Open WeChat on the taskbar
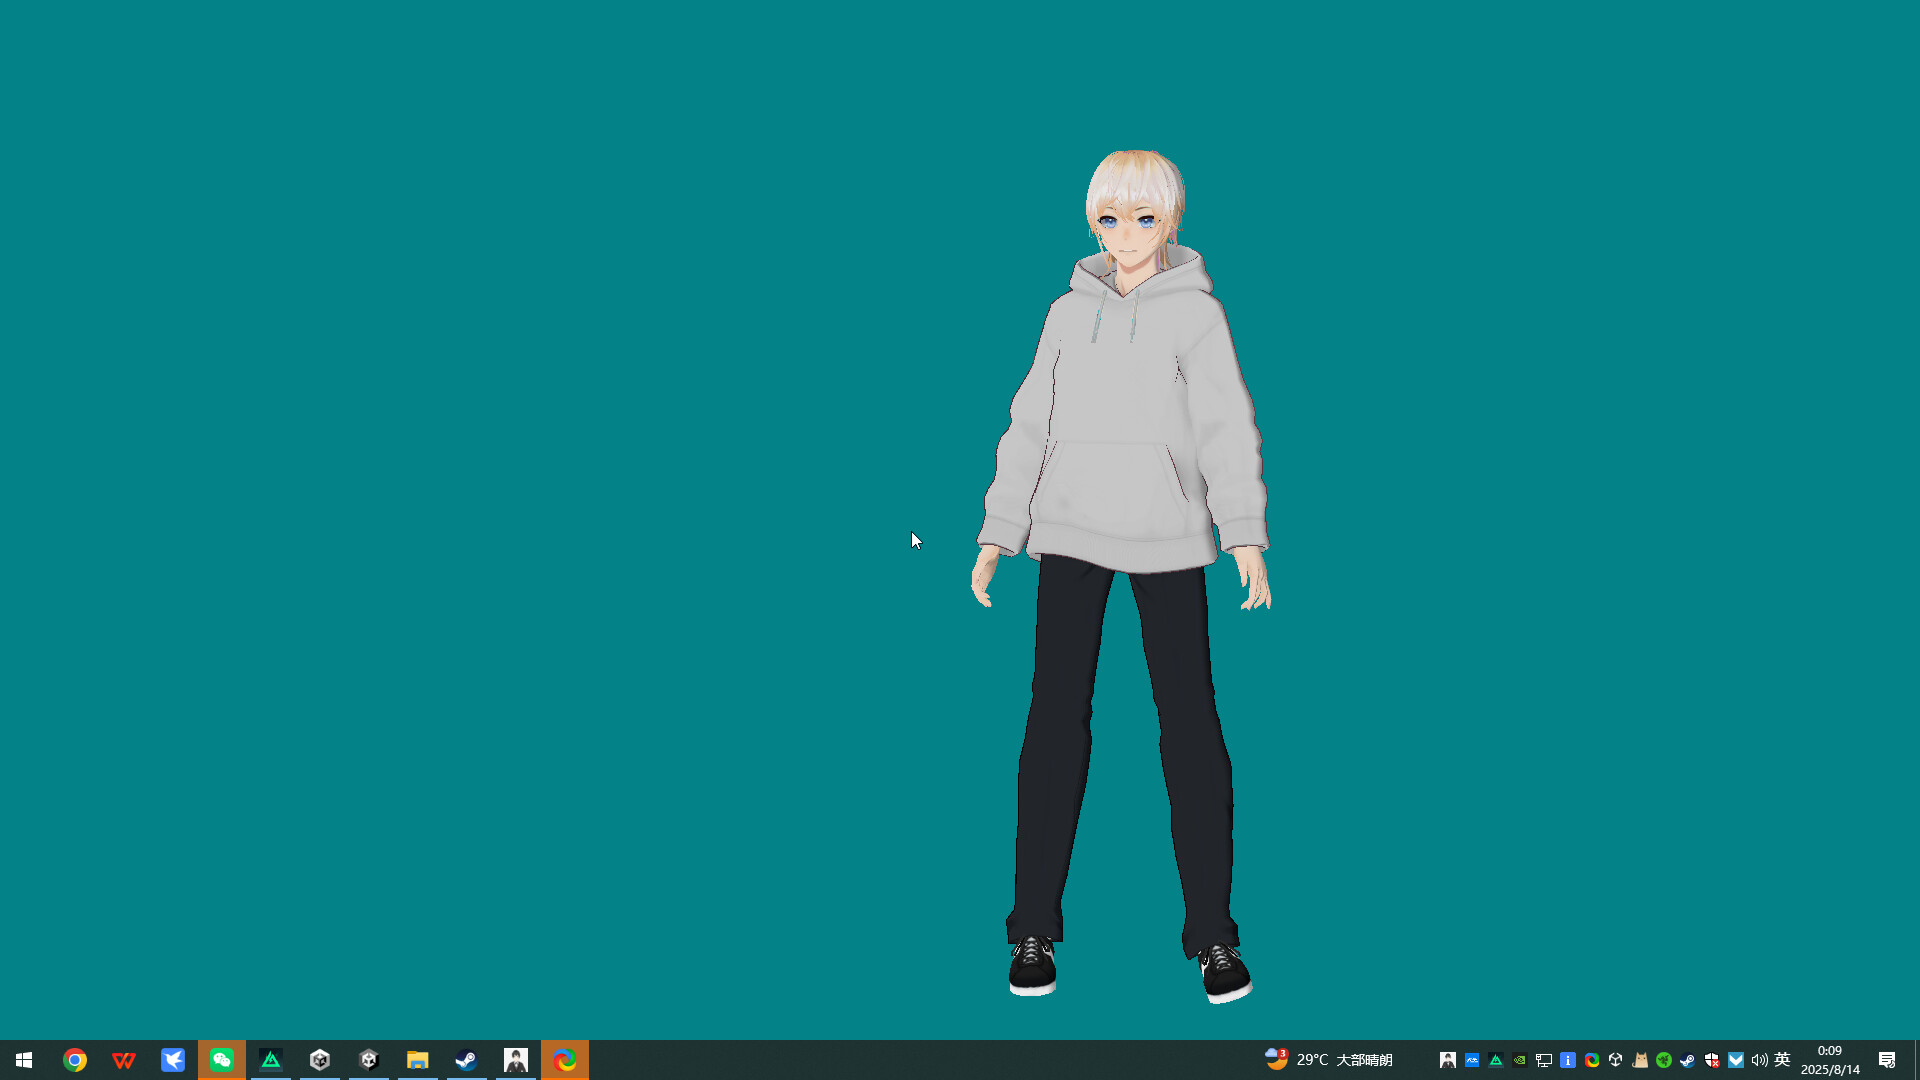Screen dimensions: 1920x1080 coord(222,1059)
